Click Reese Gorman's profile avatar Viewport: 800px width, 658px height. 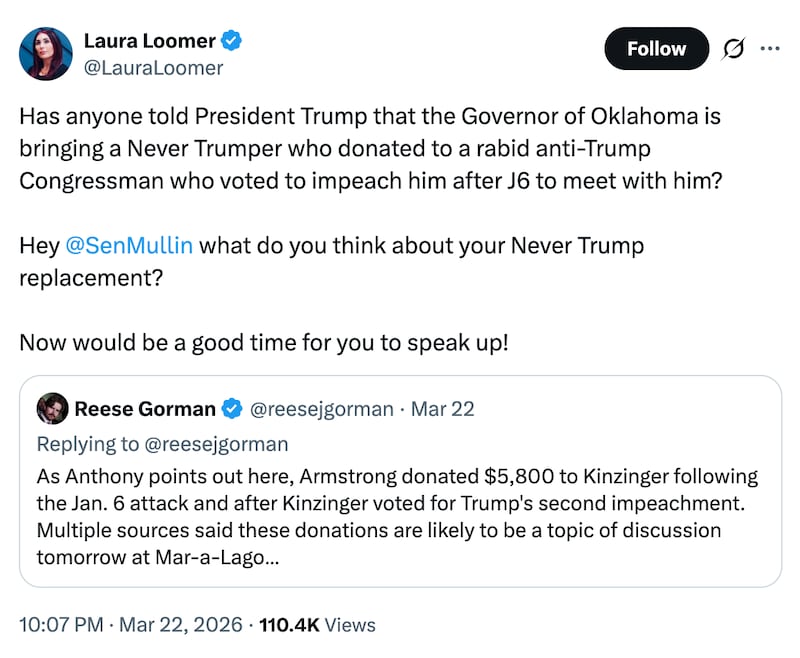coord(50,408)
